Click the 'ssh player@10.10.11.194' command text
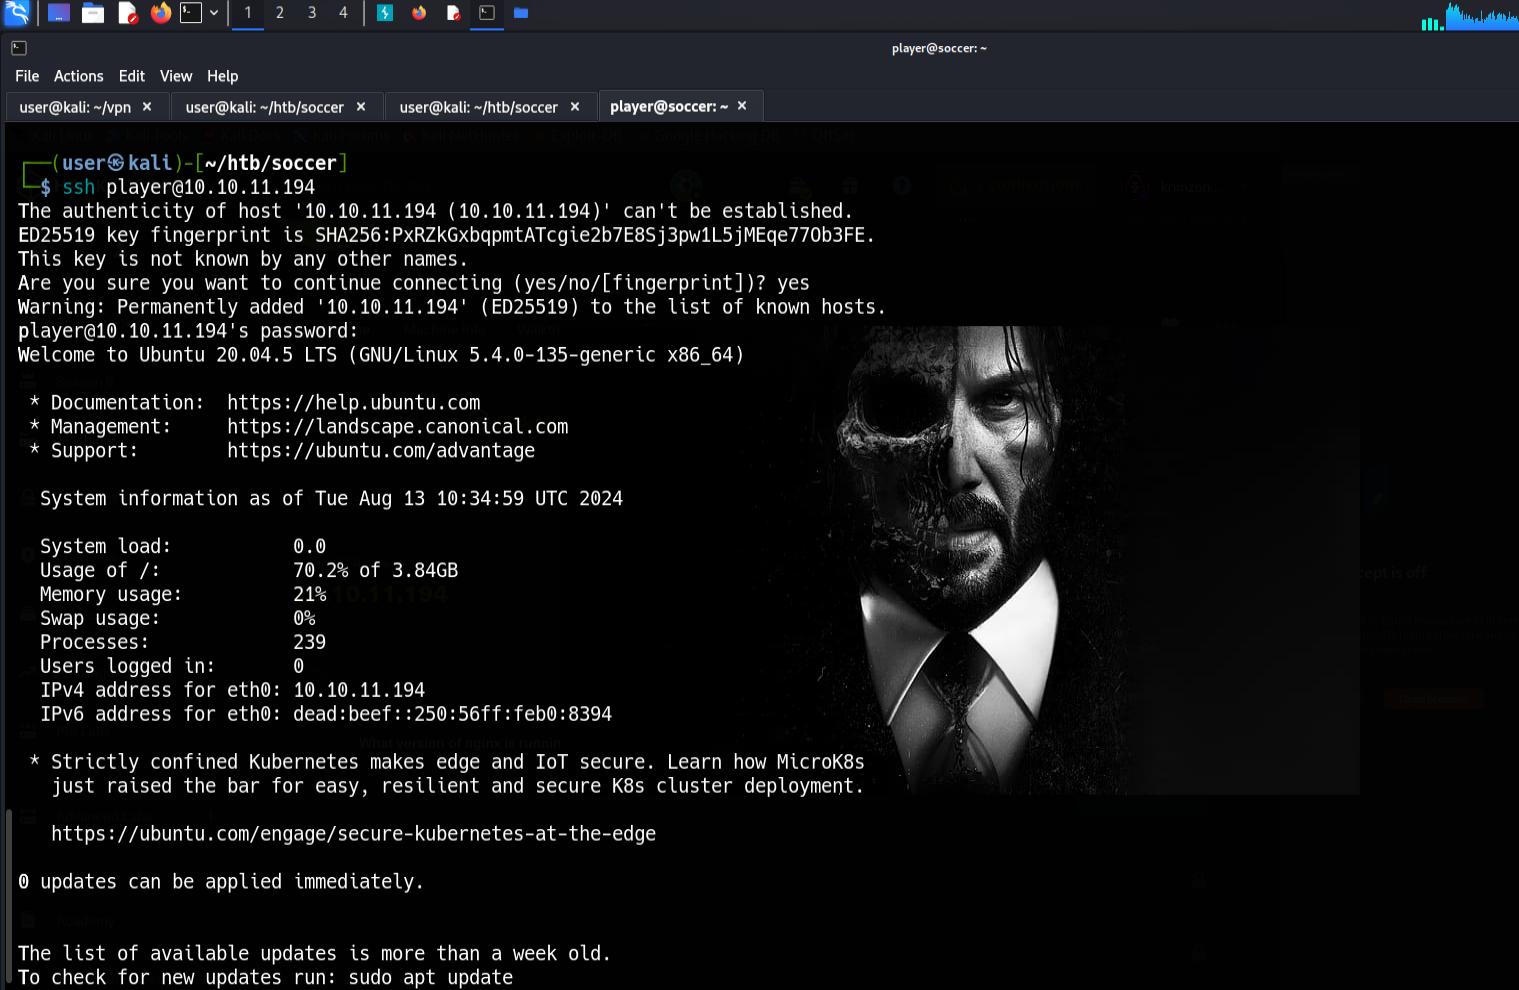This screenshot has width=1519, height=990. (189, 187)
